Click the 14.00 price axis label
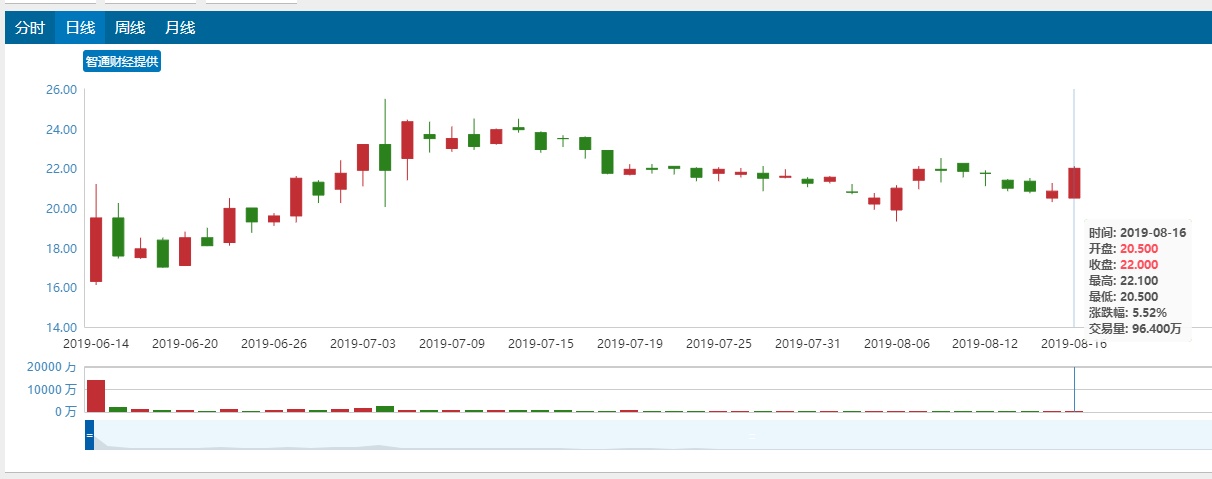 (x=61, y=327)
